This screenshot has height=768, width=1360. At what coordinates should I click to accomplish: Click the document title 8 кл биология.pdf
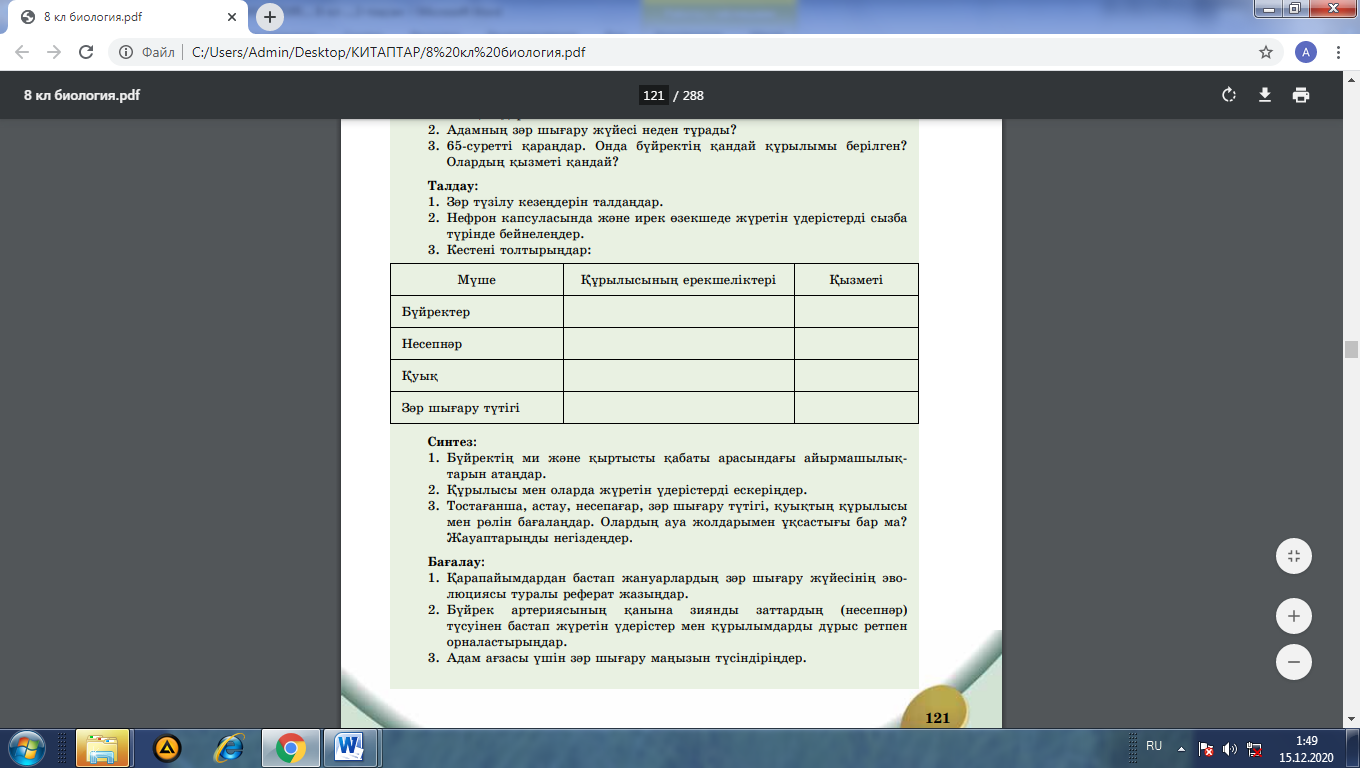tap(82, 96)
